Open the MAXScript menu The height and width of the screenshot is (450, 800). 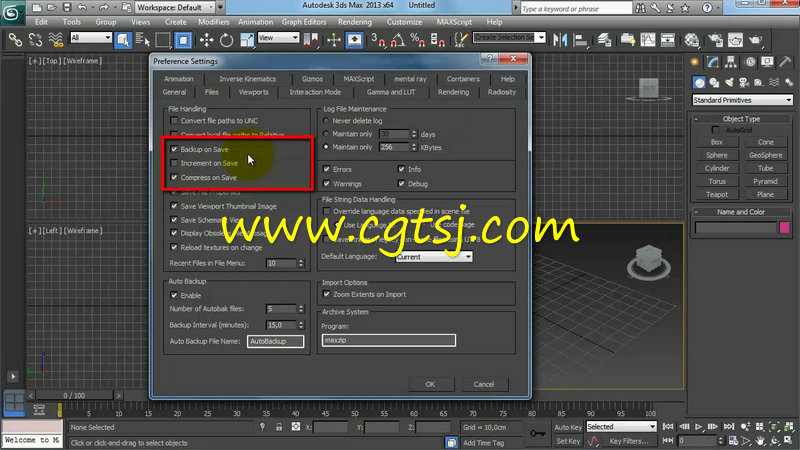coord(454,22)
